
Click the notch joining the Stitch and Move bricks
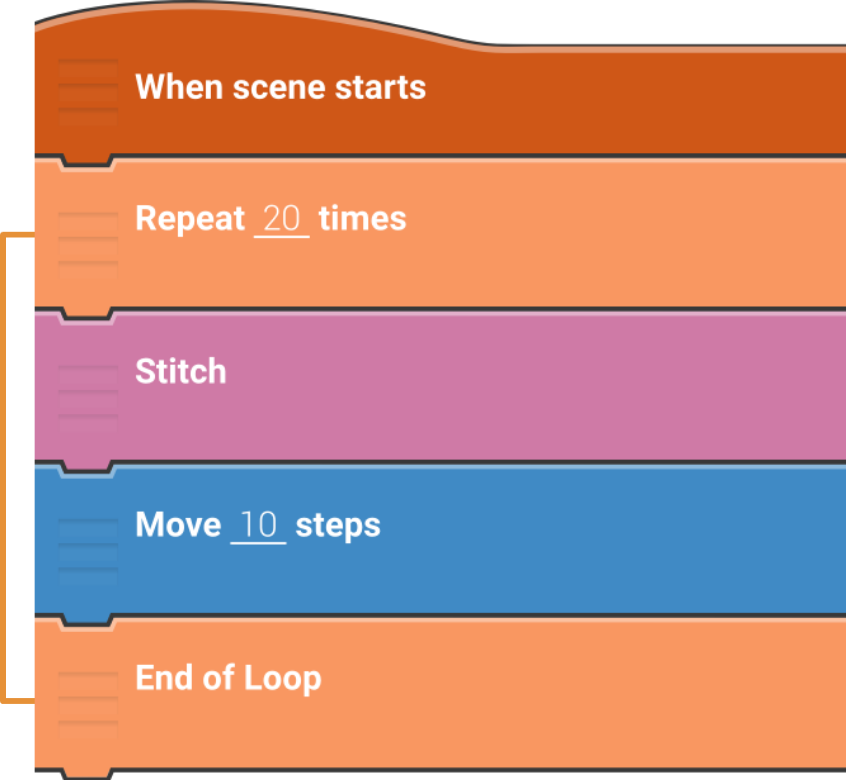click(86, 466)
